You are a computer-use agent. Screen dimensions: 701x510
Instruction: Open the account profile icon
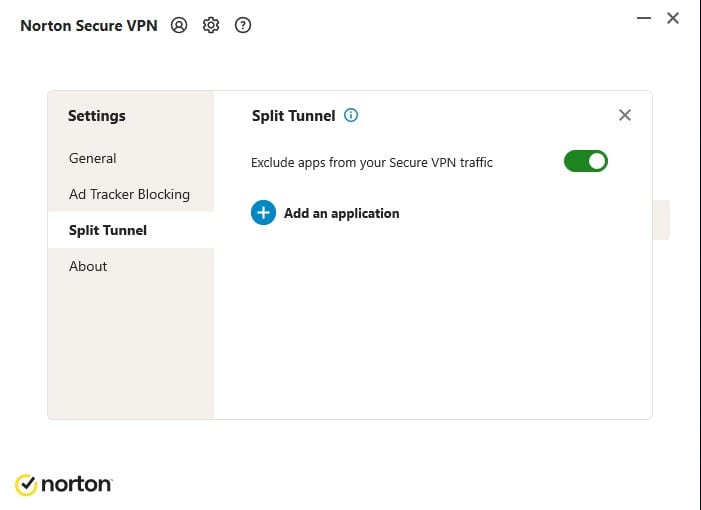pos(179,26)
